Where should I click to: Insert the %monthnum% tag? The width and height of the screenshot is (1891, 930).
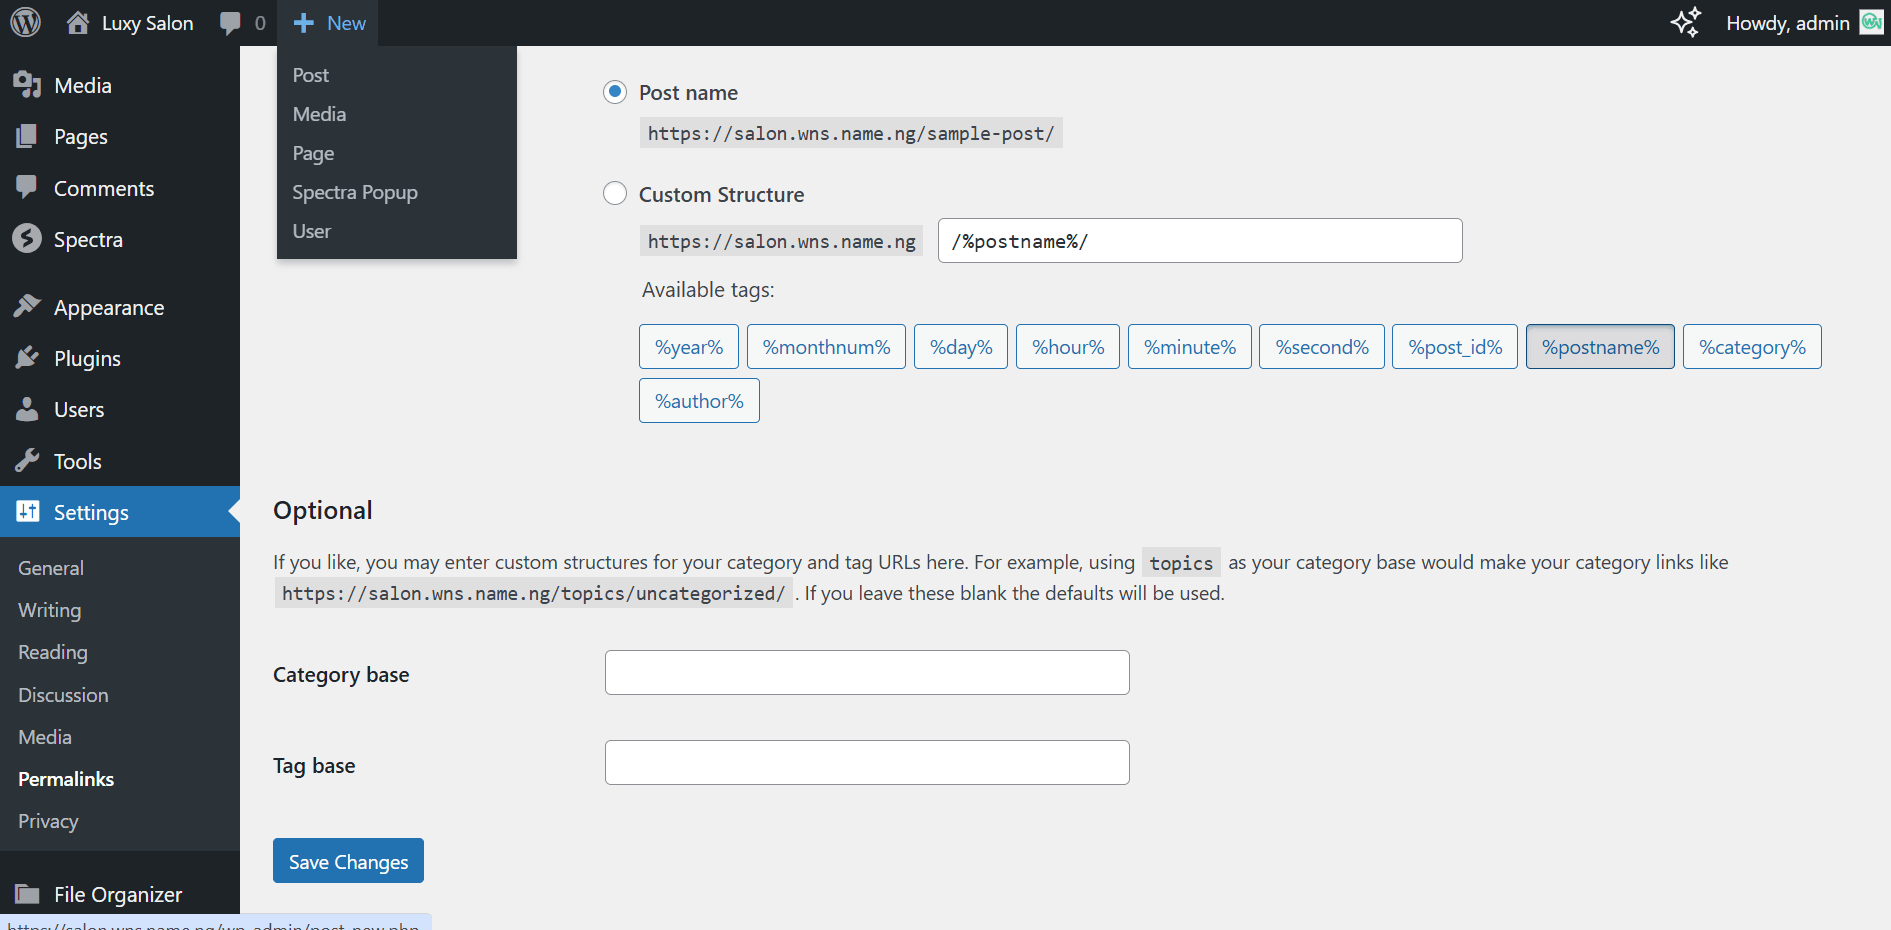(x=826, y=347)
